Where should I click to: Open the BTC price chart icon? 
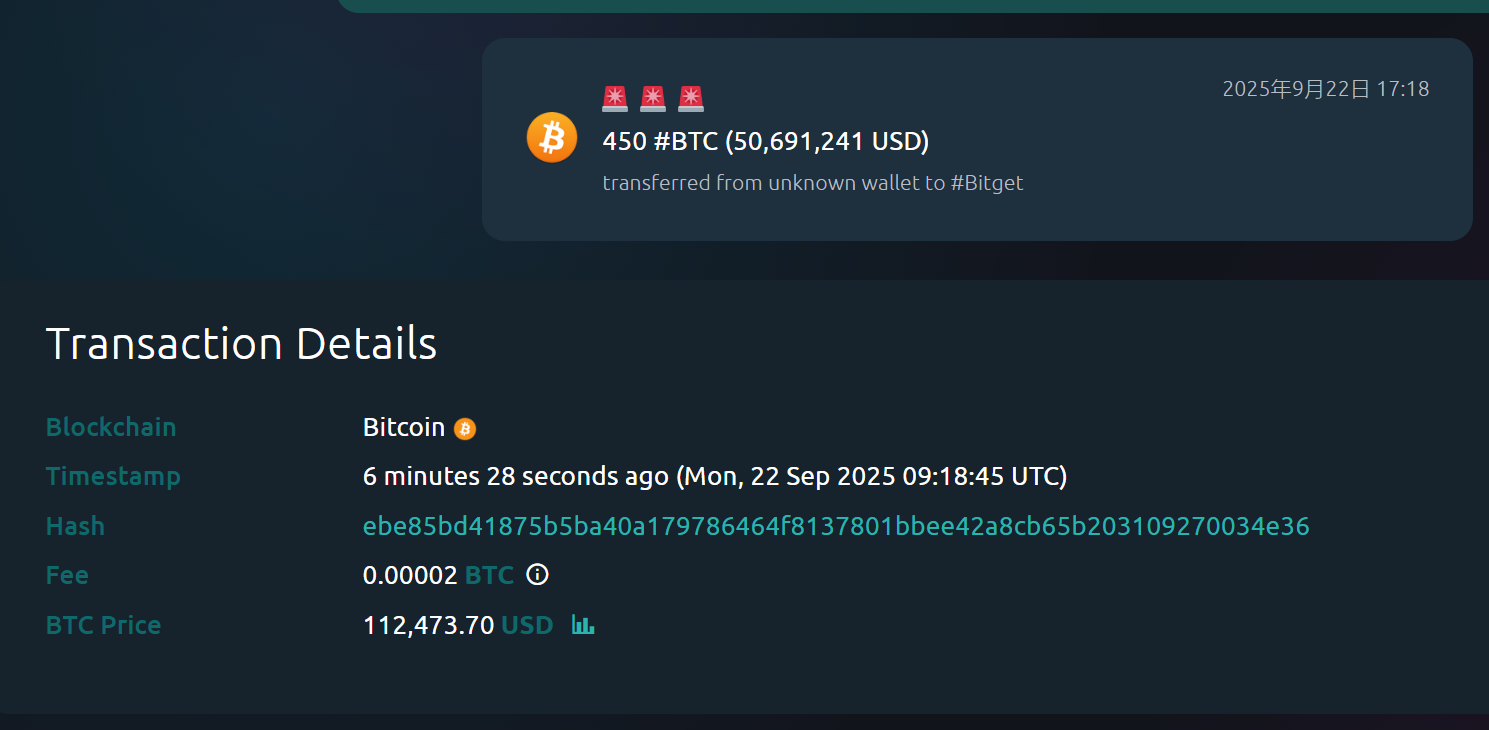tap(583, 625)
